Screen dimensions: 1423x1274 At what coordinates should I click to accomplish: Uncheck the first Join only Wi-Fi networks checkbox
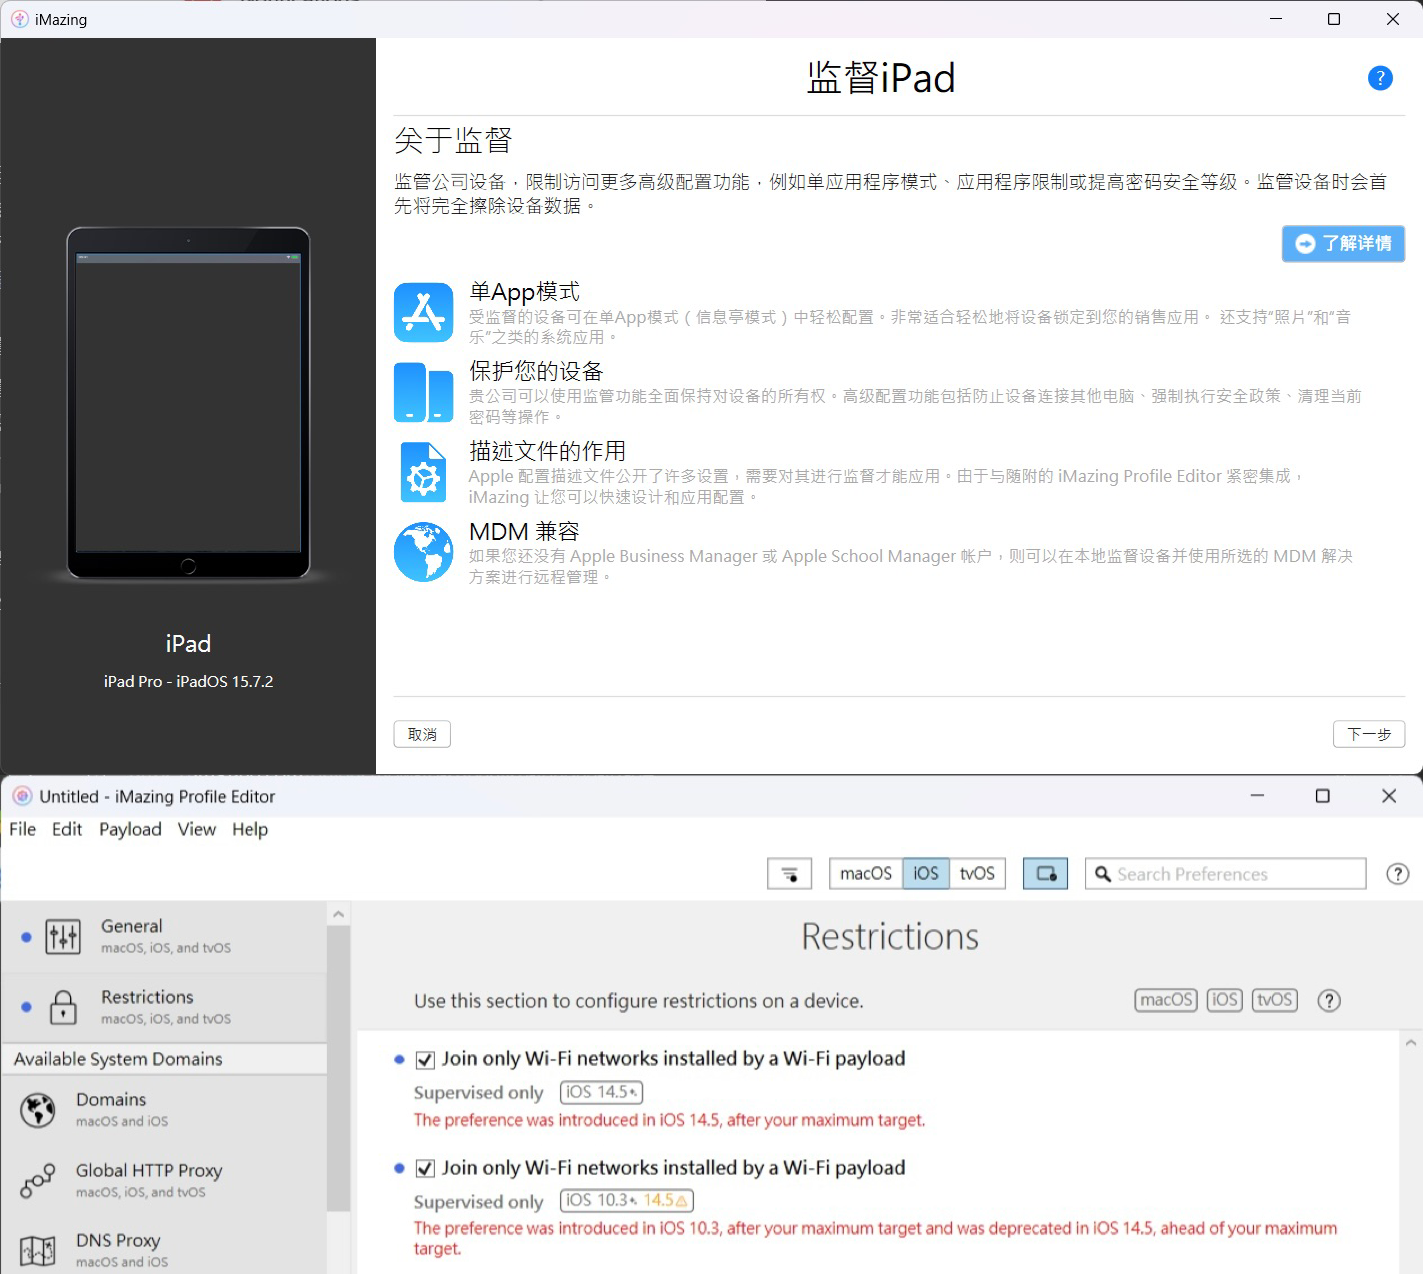coord(425,1060)
